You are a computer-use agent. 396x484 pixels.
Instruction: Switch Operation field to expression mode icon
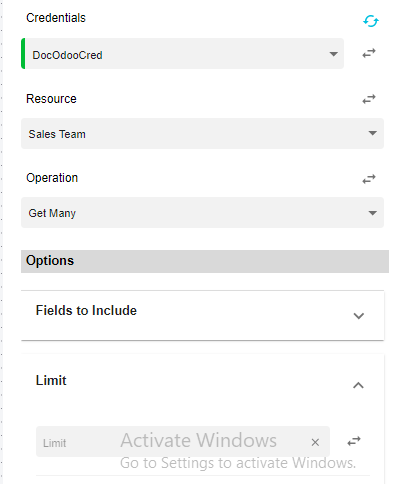(x=369, y=179)
